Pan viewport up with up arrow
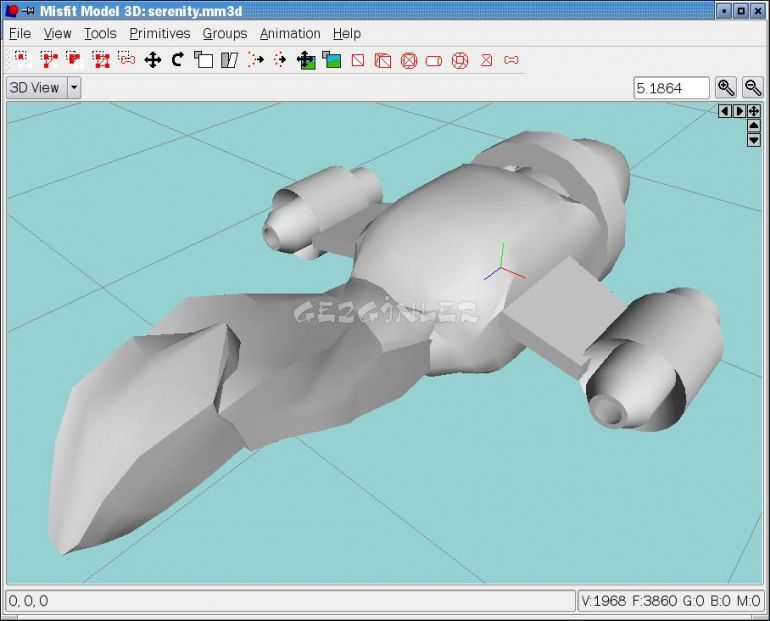Image resolution: width=770 pixels, height=621 pixels. 754,126
